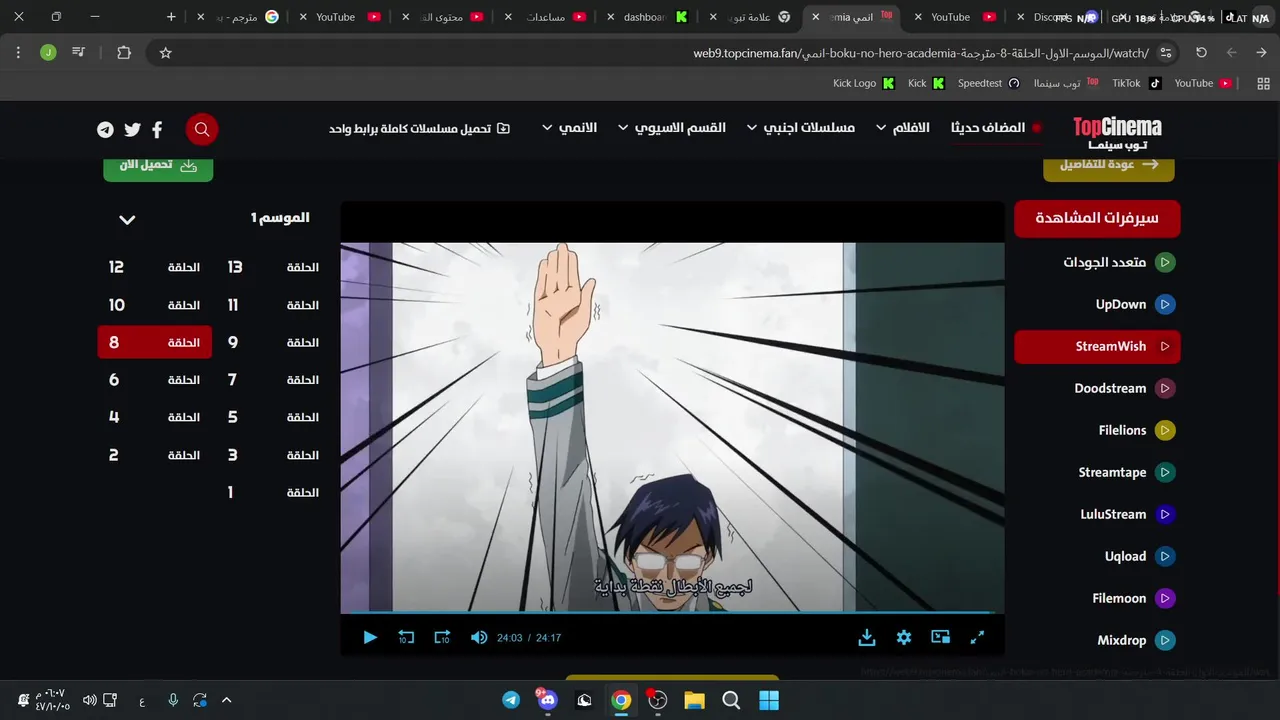This screenshot has width=1280, height=720.
Task: Go to the TopCinema home logo
Action: [1117, 133]
